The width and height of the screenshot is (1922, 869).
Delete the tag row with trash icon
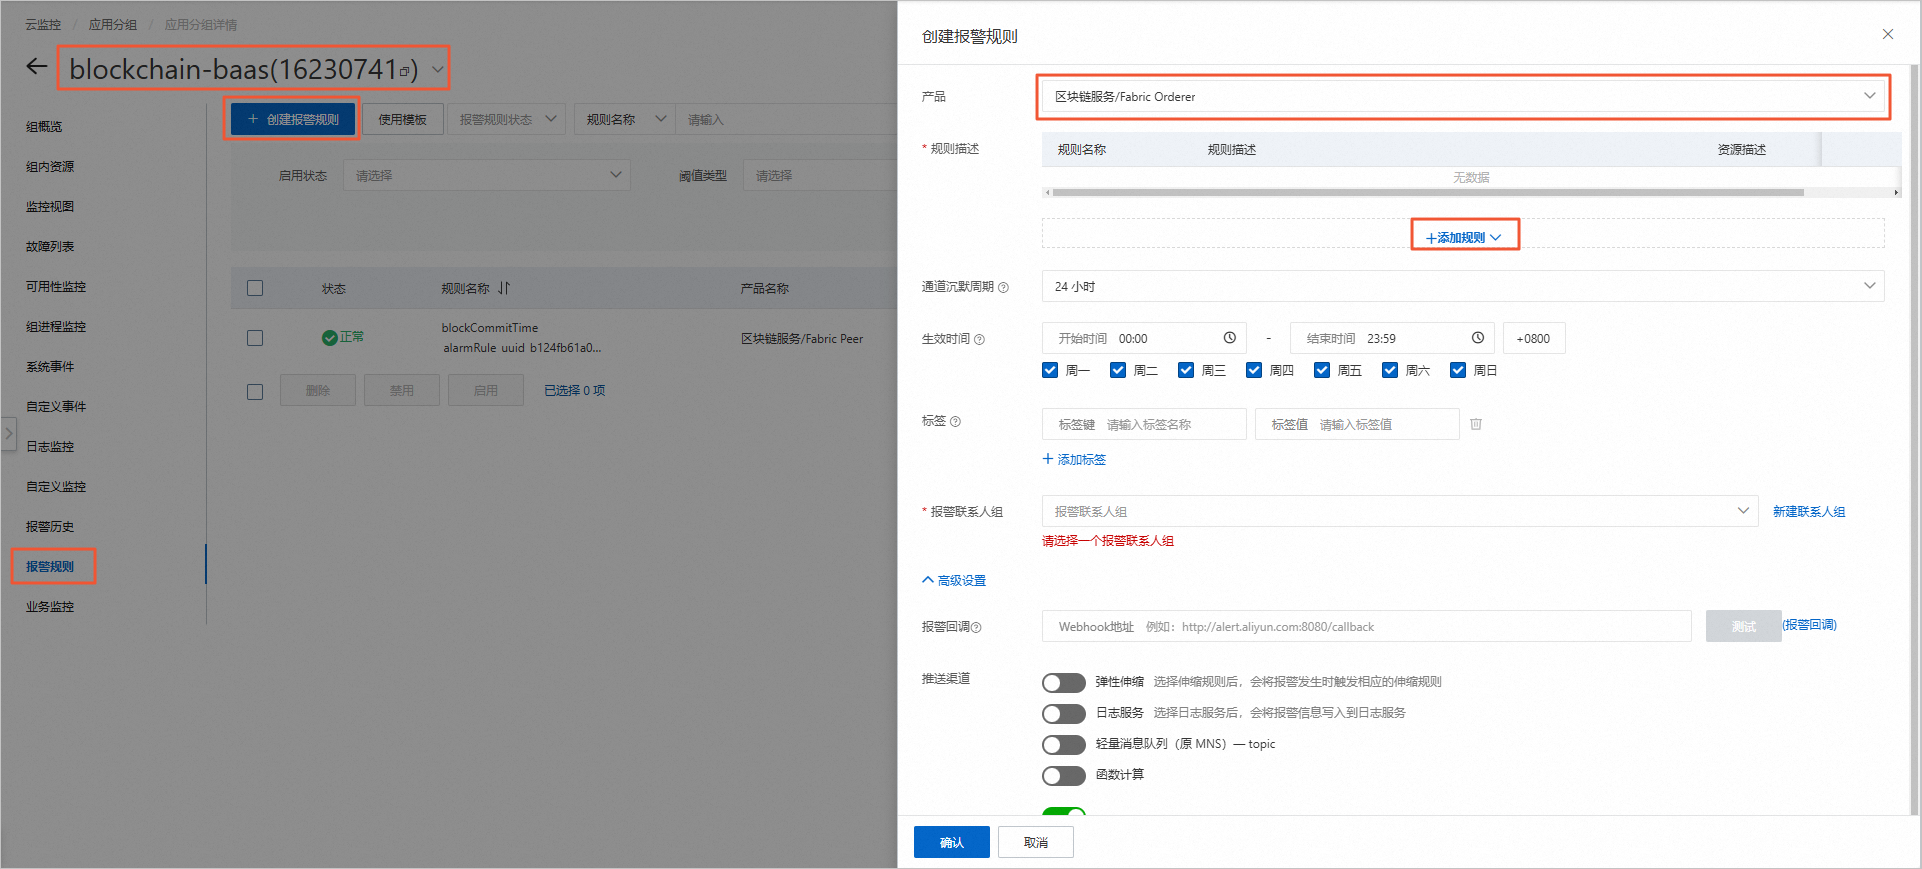click(x=1476, y=424)
